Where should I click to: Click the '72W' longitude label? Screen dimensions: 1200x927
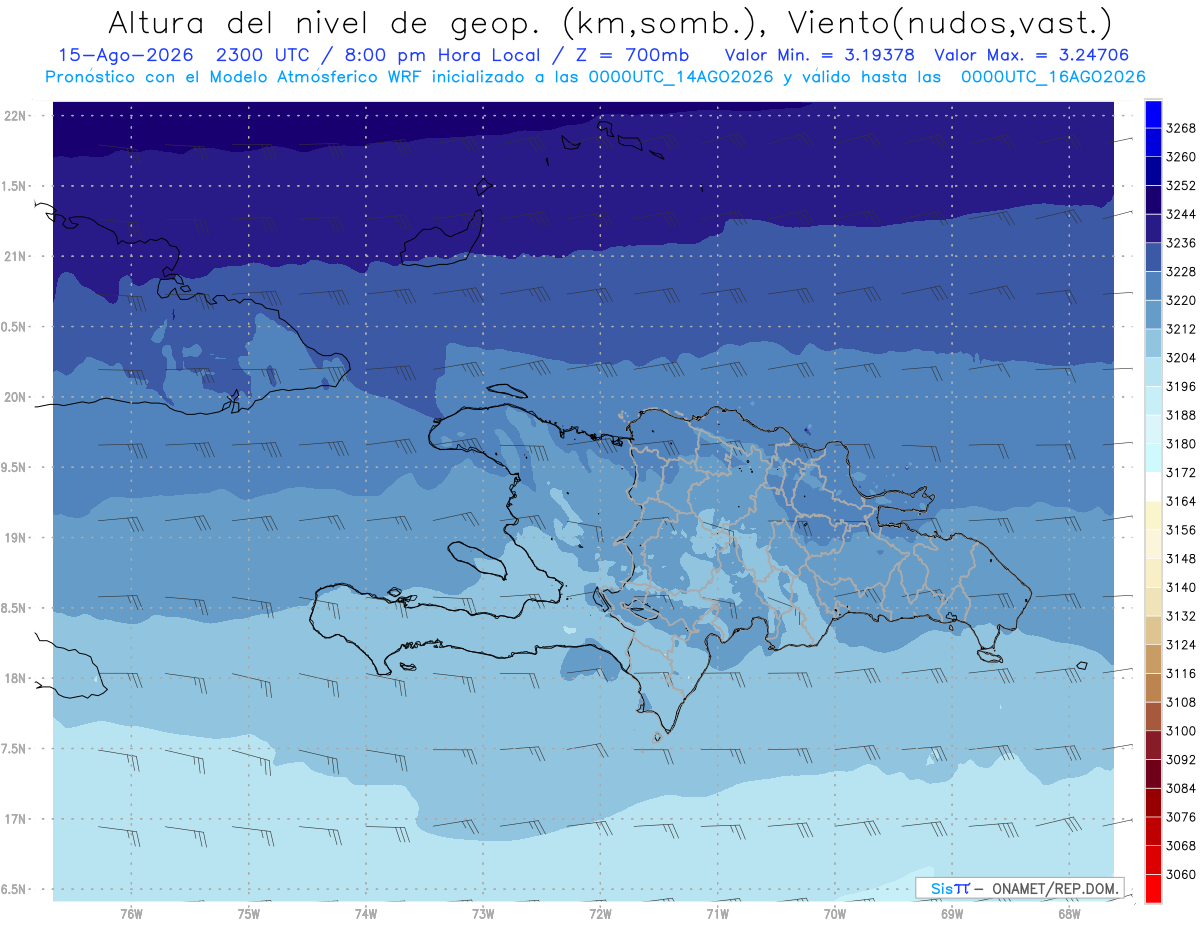600,913
